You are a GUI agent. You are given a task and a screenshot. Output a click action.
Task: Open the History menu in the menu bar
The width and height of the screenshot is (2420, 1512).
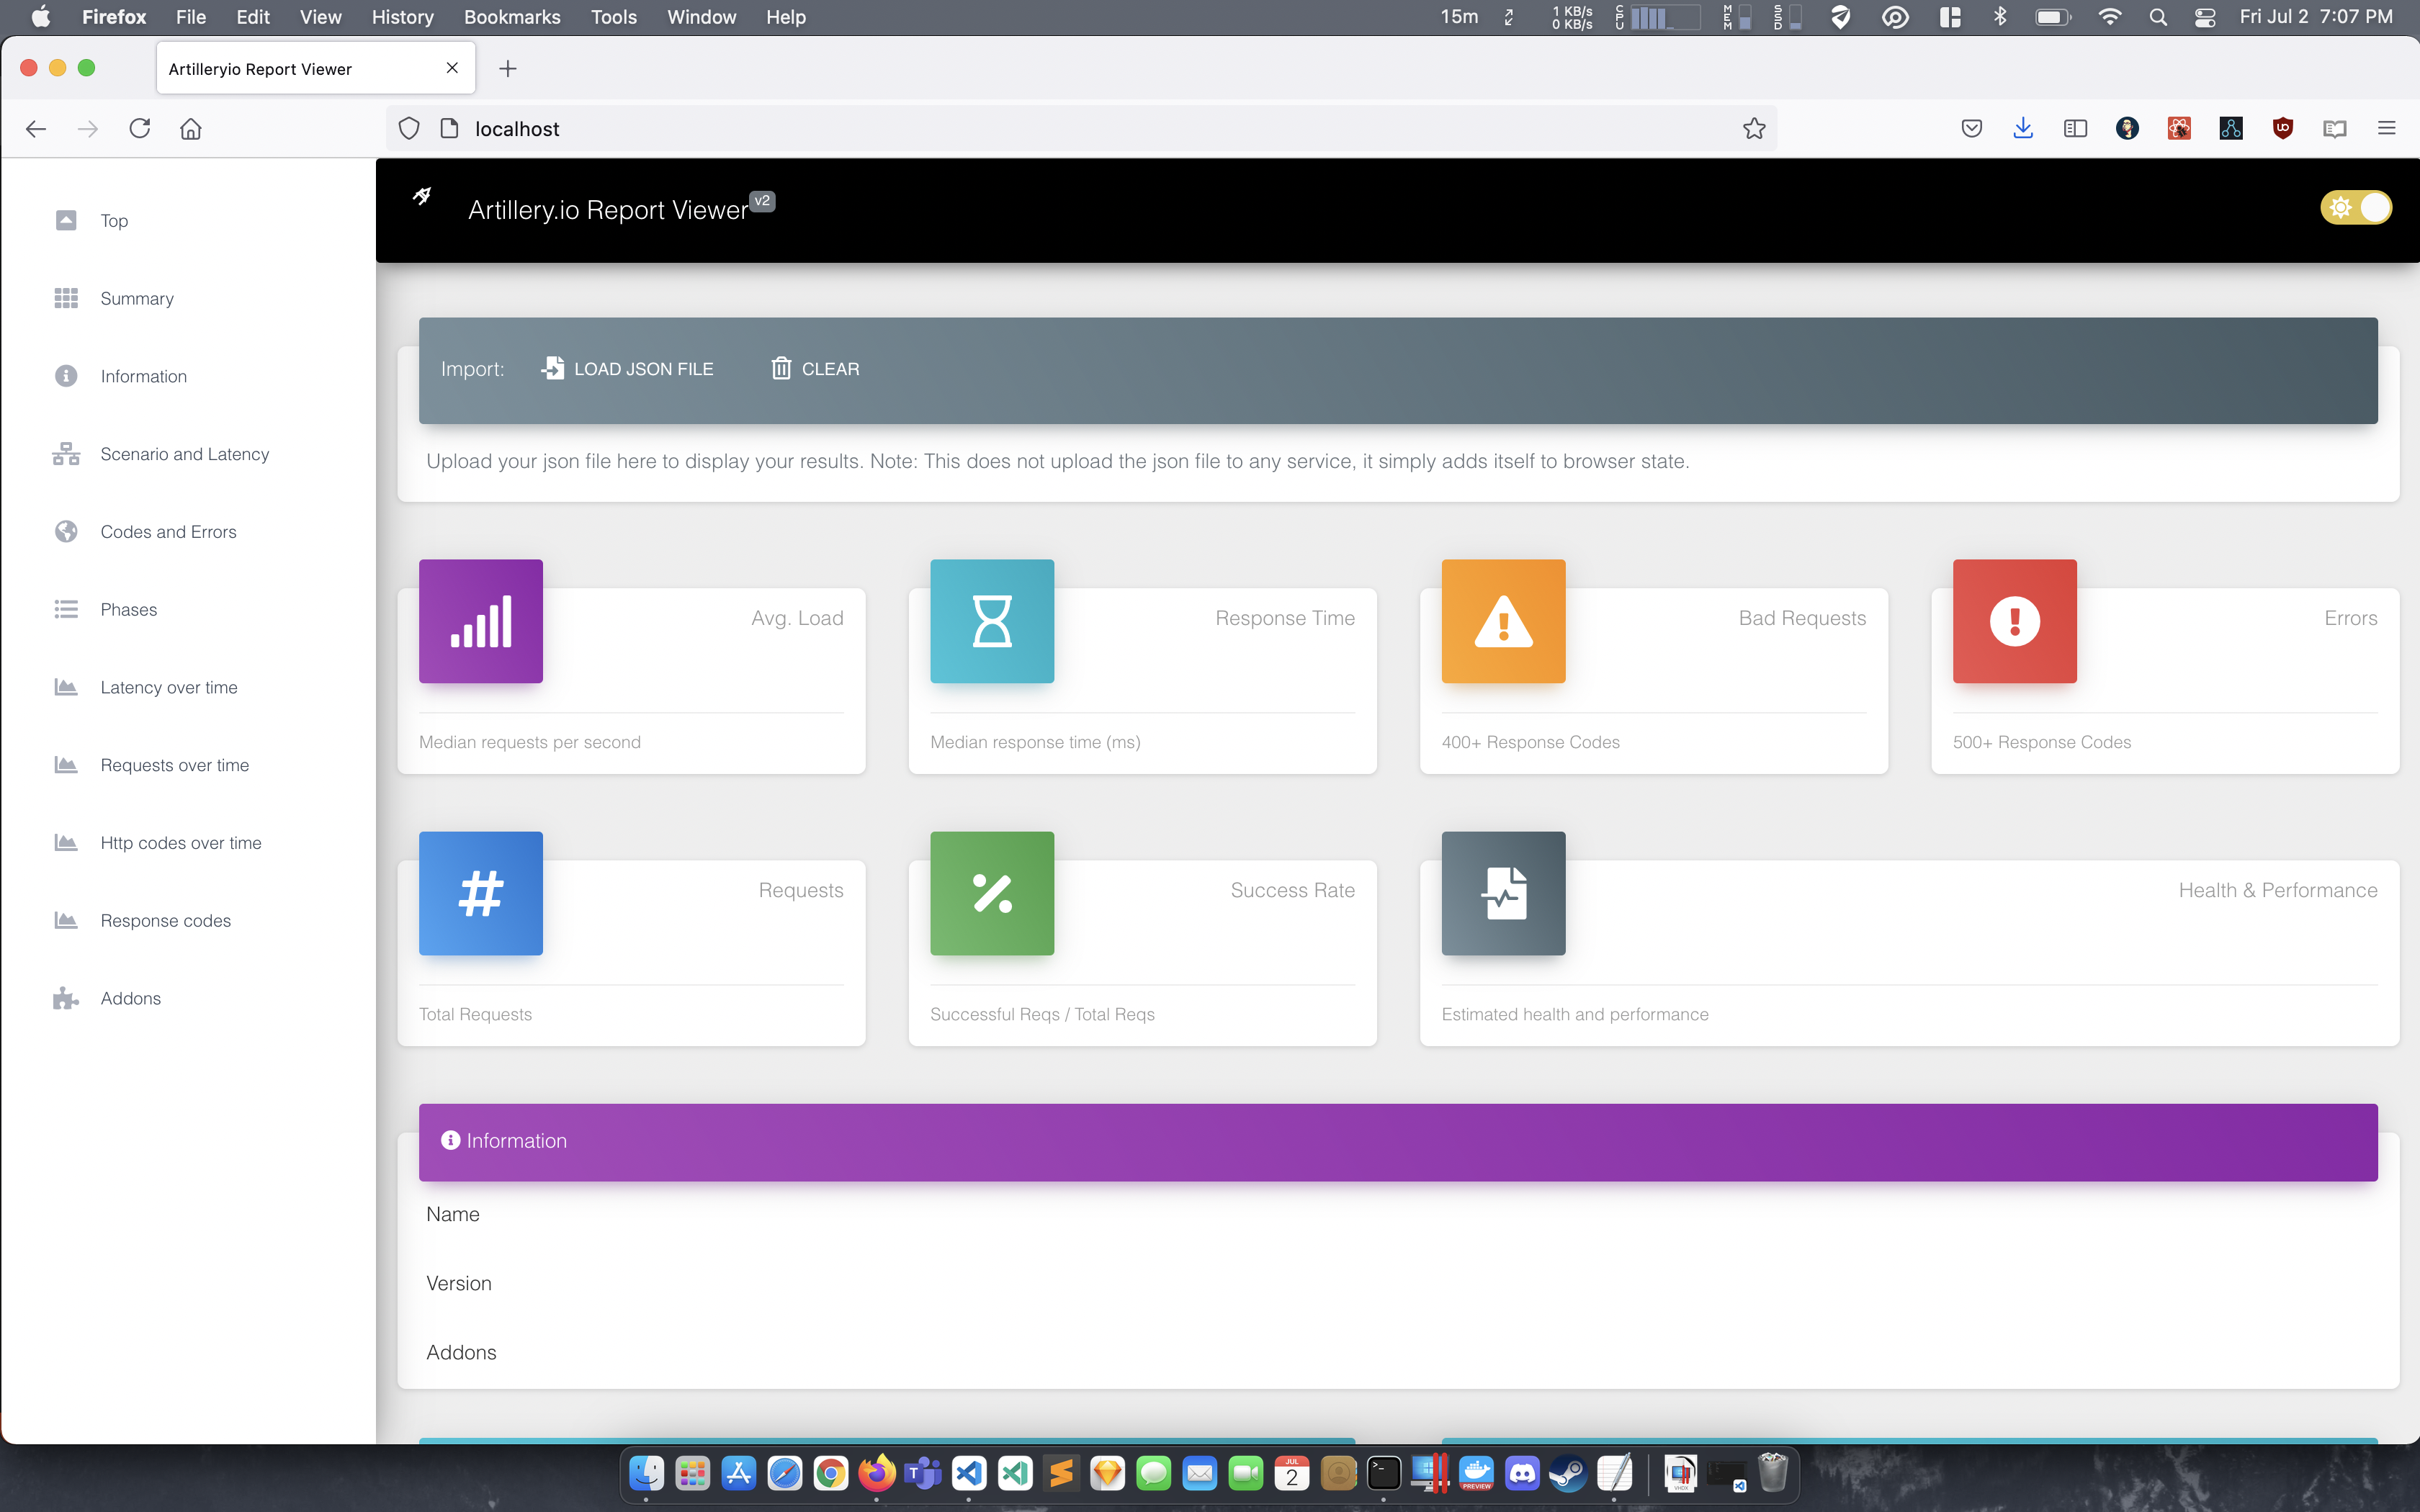pos(402,17)
